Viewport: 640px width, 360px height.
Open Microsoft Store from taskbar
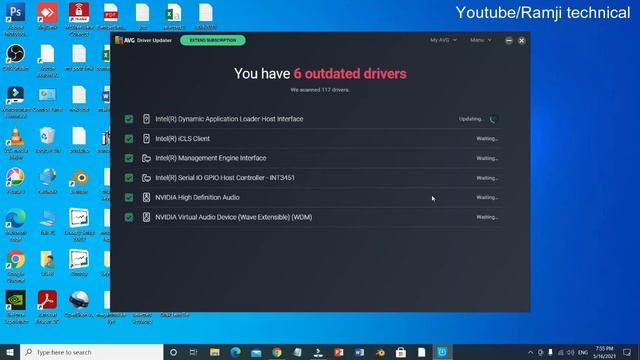(401, 352)
